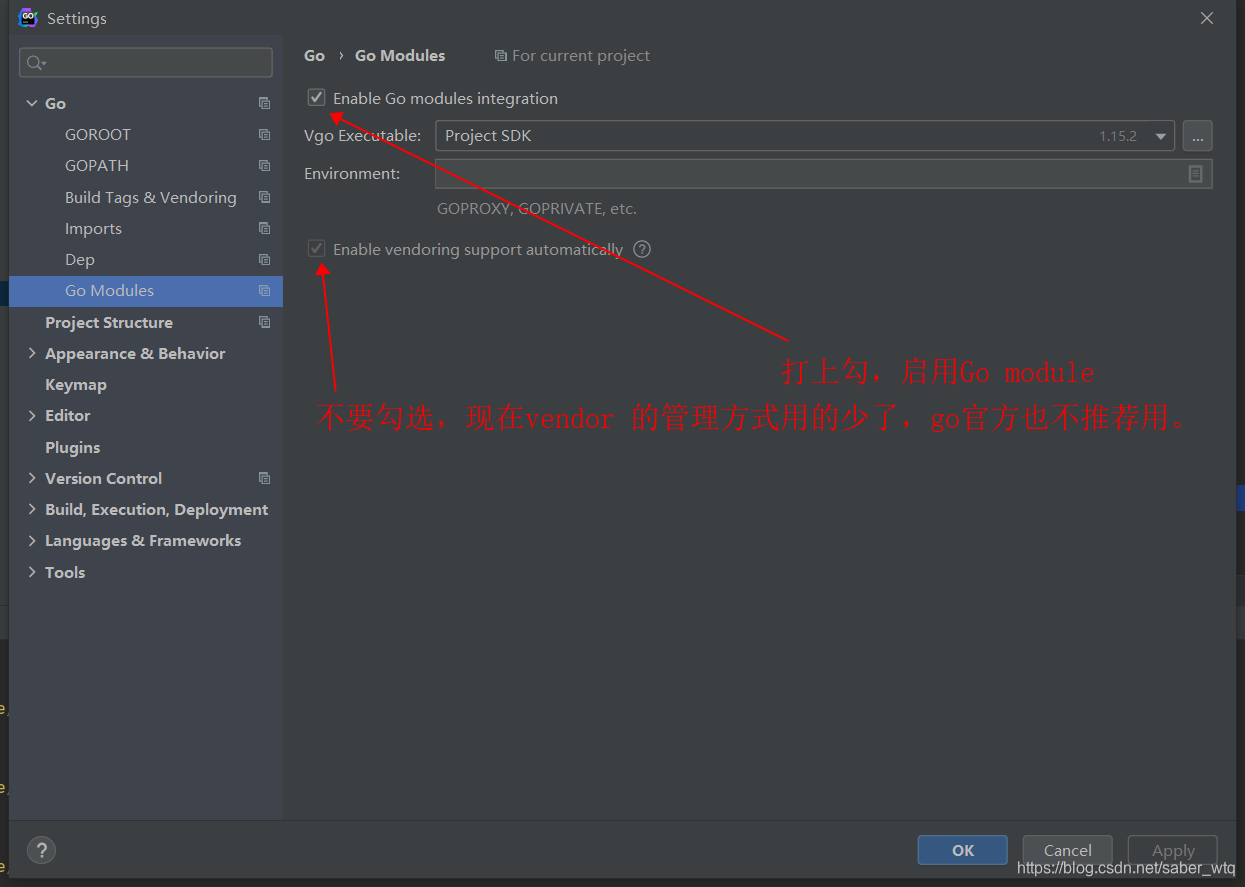The width and height of the screenshot is (1245, 887).
Task: Click the GoLand logo in the title bar
Action: [x=28, y=18]
